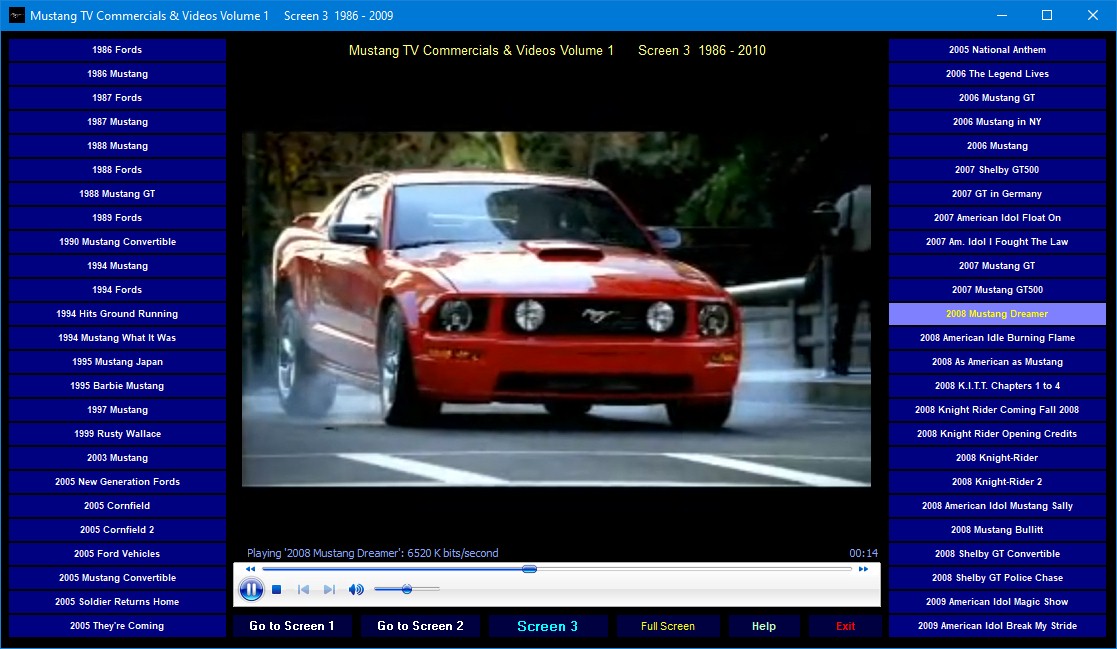Play 2005 National Anthem video
Viewport: 1117px width, 649px height.
pyautogui.click(x=997, y=50)
